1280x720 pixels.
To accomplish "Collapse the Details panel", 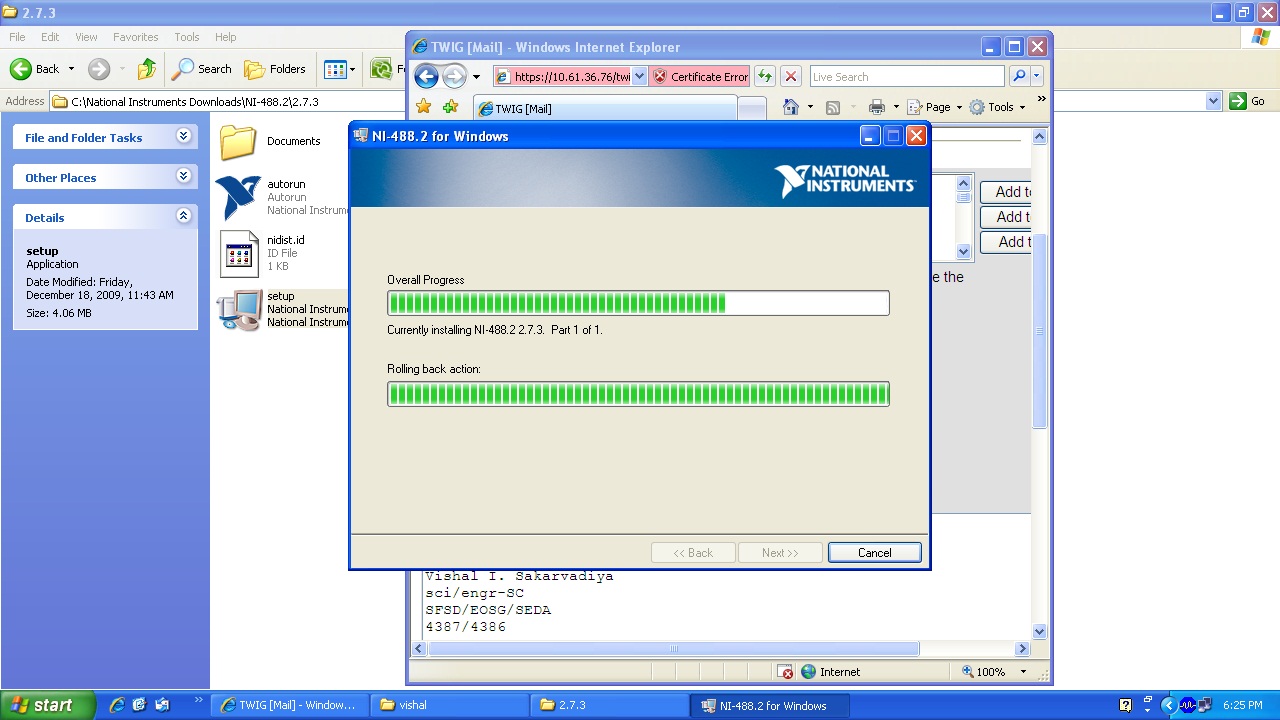I will 183,216.
